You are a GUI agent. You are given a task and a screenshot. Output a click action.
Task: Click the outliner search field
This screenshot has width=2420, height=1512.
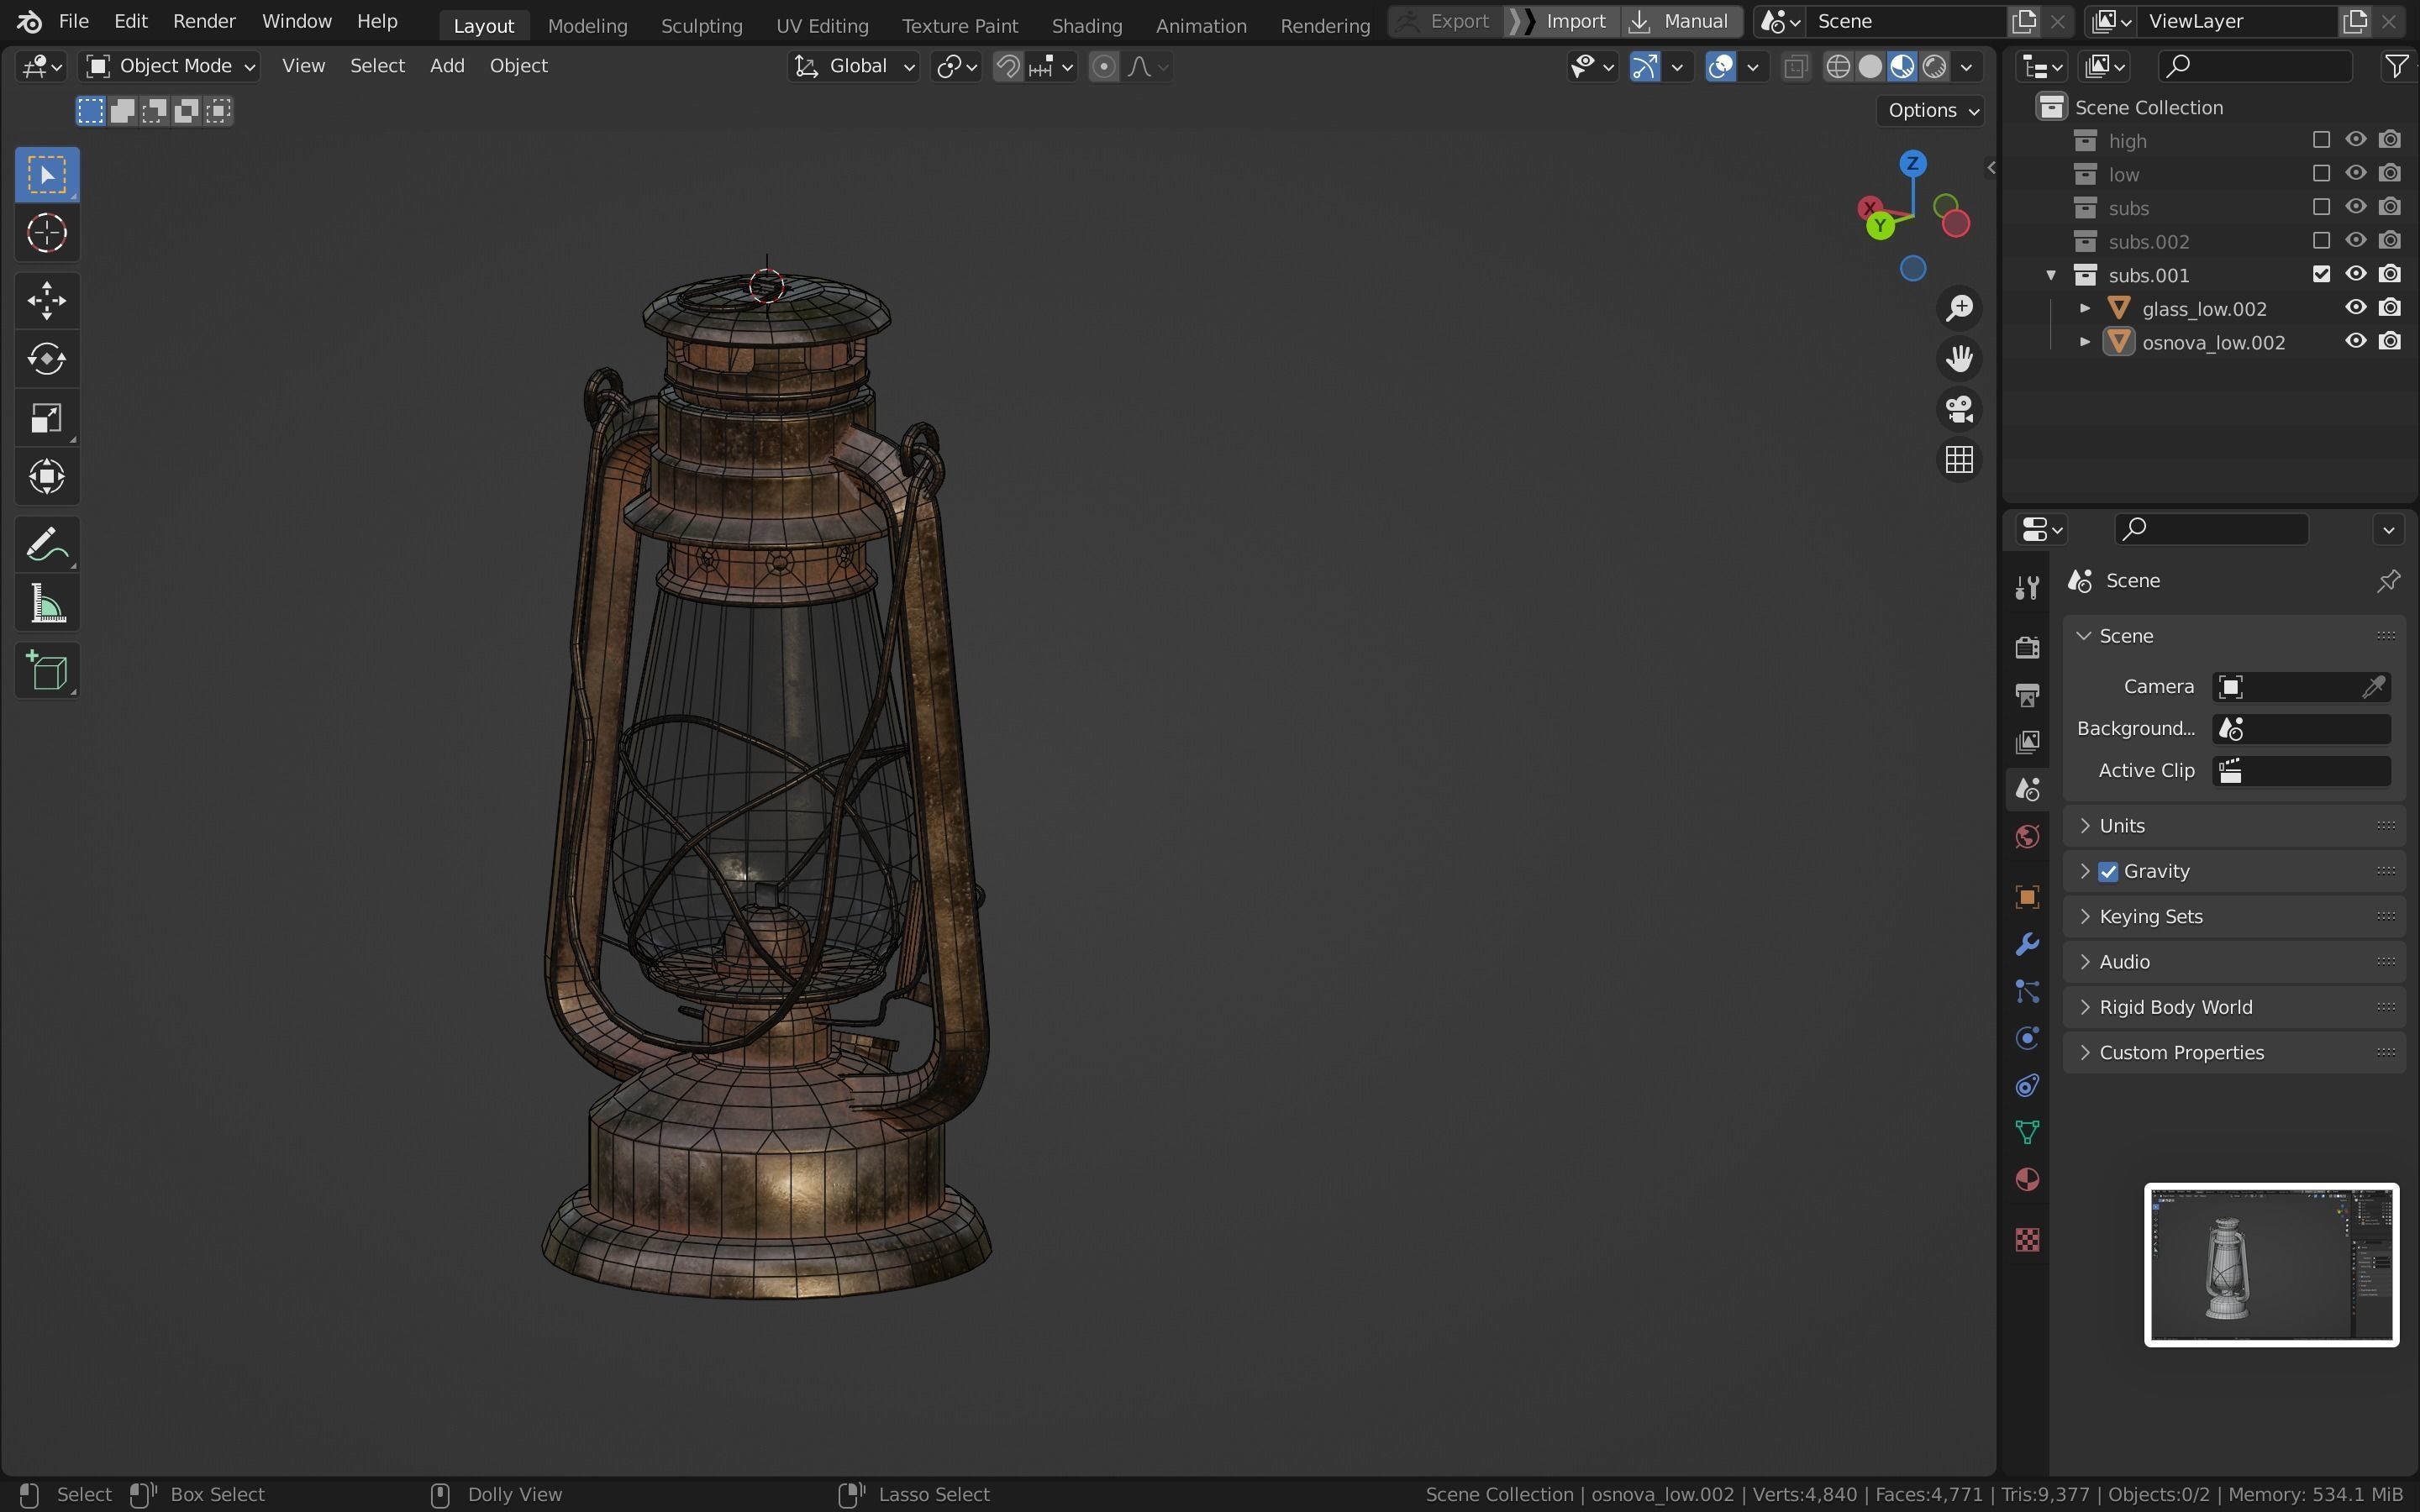2255,66
